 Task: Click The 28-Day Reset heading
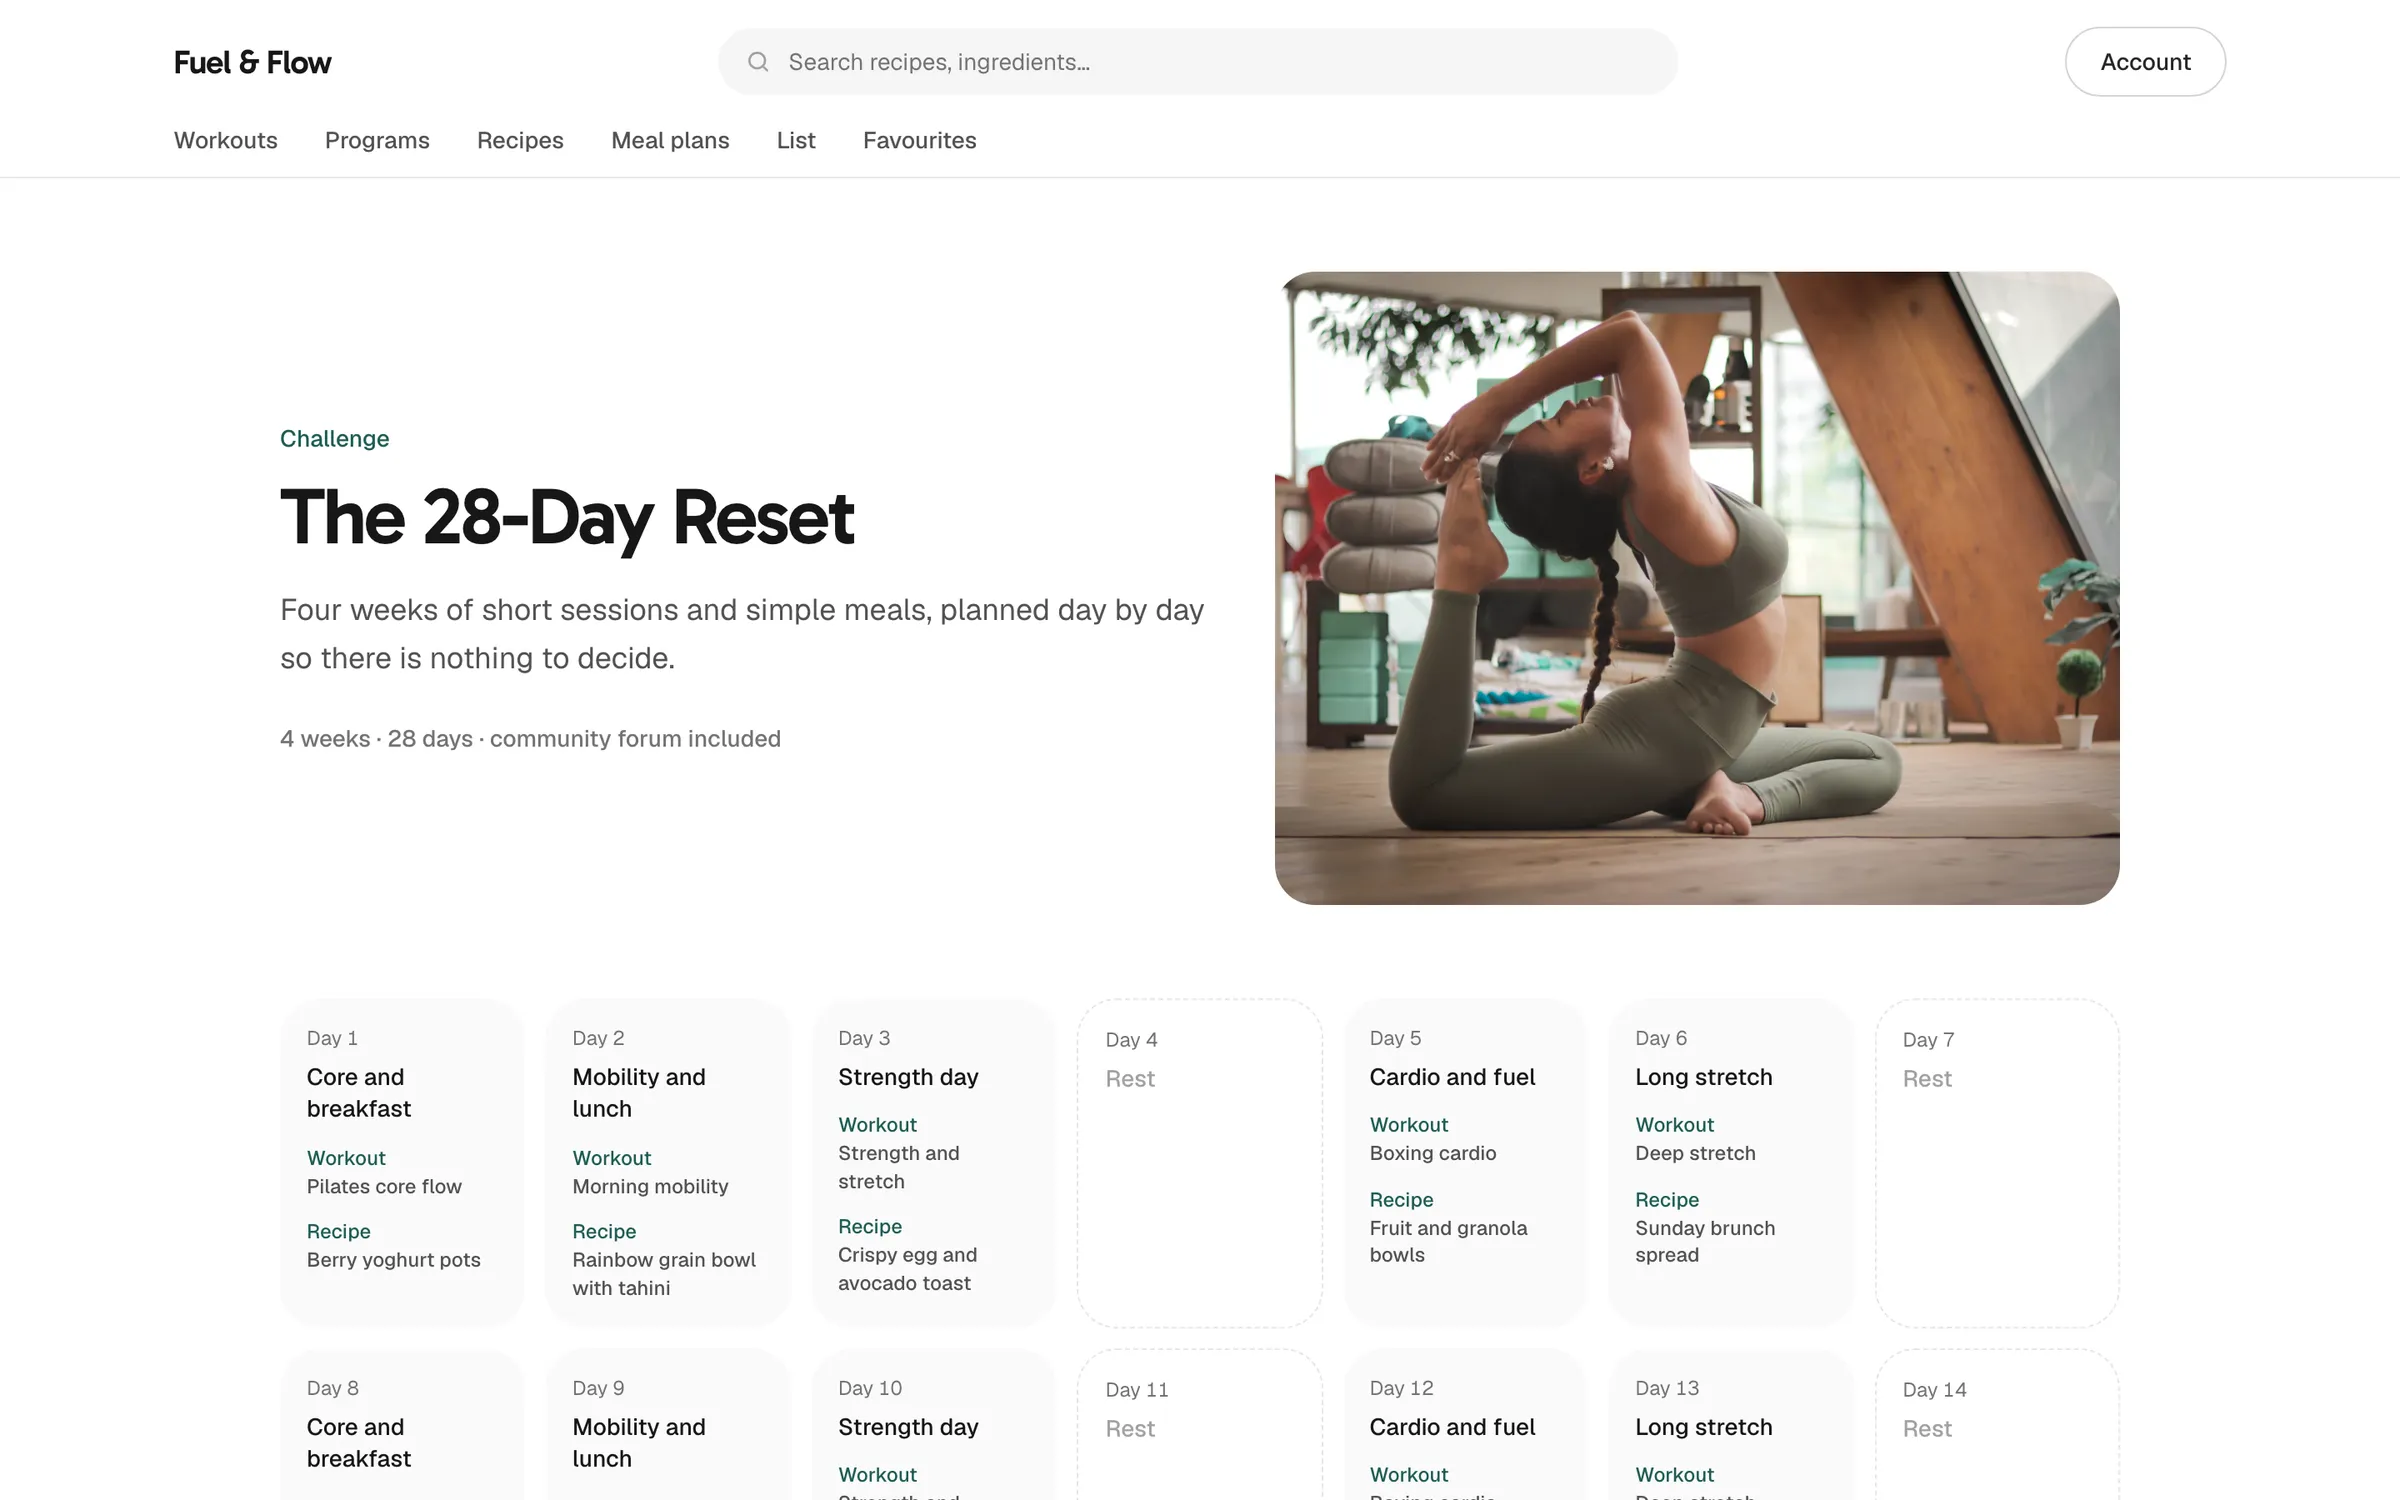(567, 518)
